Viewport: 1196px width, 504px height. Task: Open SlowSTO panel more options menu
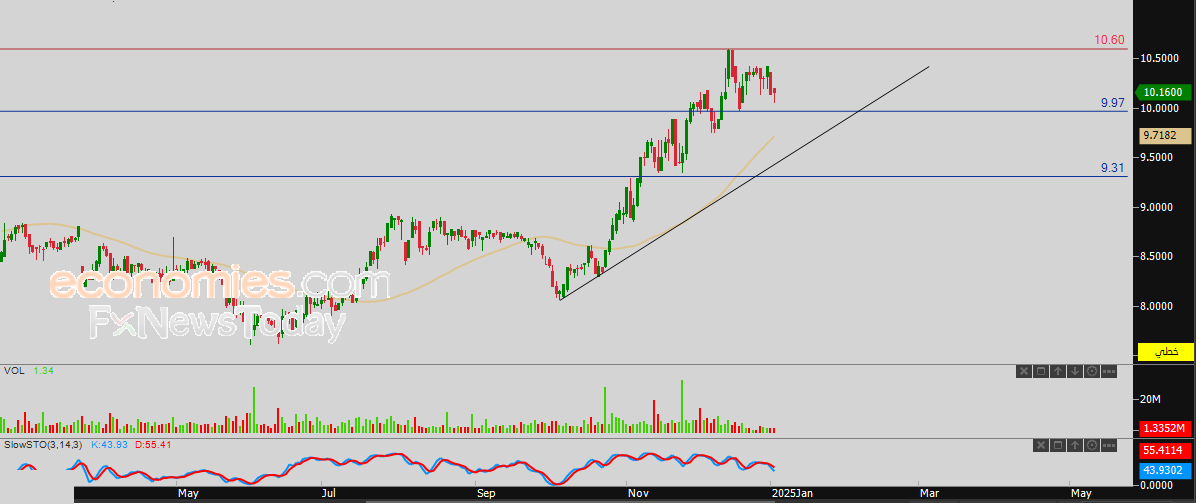[x=1107, y=444]
